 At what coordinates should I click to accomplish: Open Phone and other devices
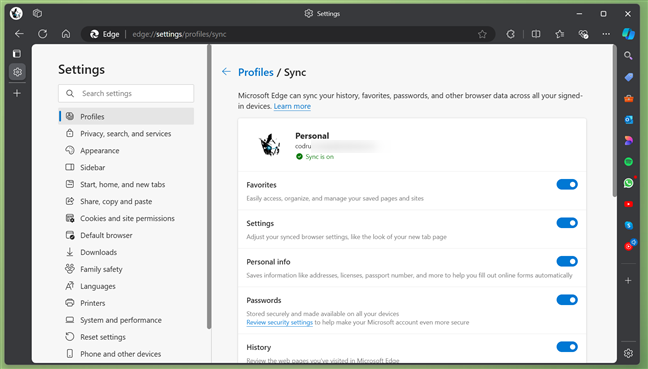pos(126,354)
